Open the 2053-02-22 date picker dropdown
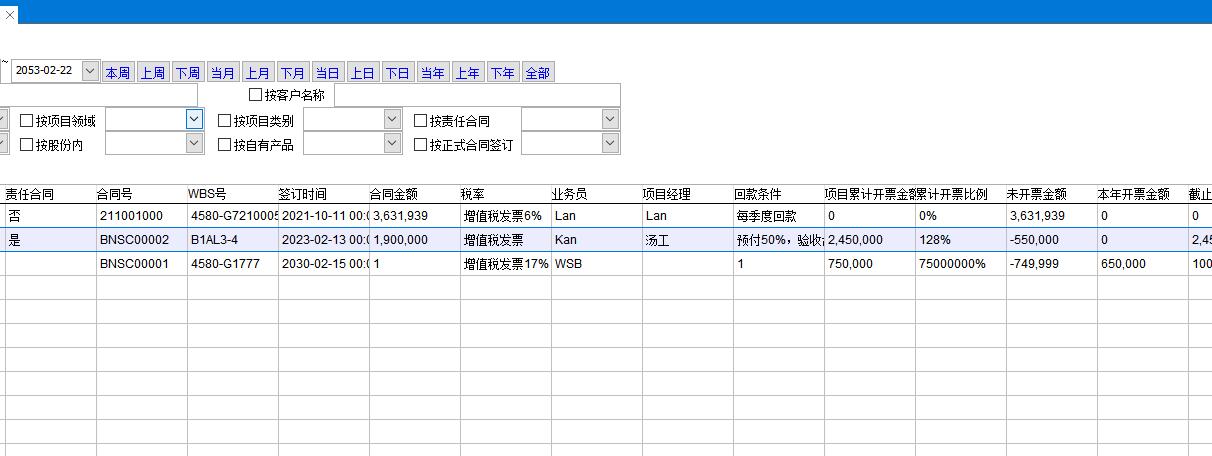The image size is (1212, 456). 90,71
